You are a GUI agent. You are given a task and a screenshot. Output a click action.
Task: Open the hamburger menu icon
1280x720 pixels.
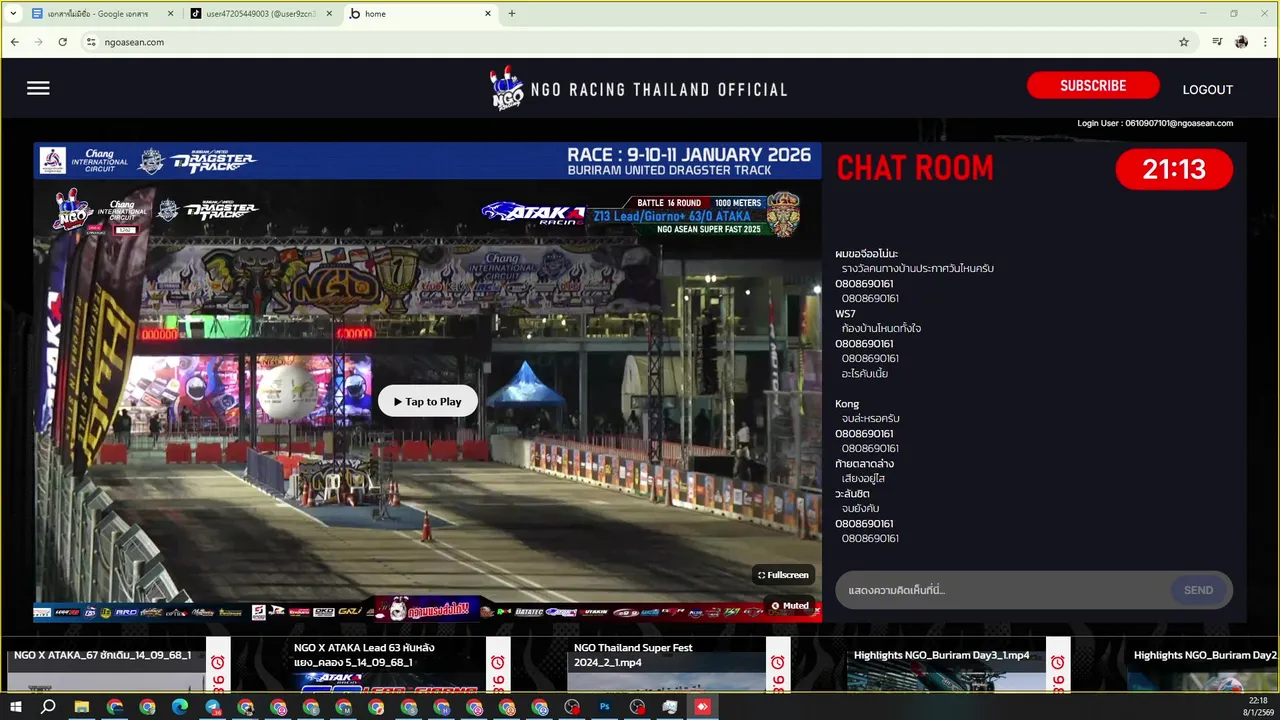tap(38, 88)
